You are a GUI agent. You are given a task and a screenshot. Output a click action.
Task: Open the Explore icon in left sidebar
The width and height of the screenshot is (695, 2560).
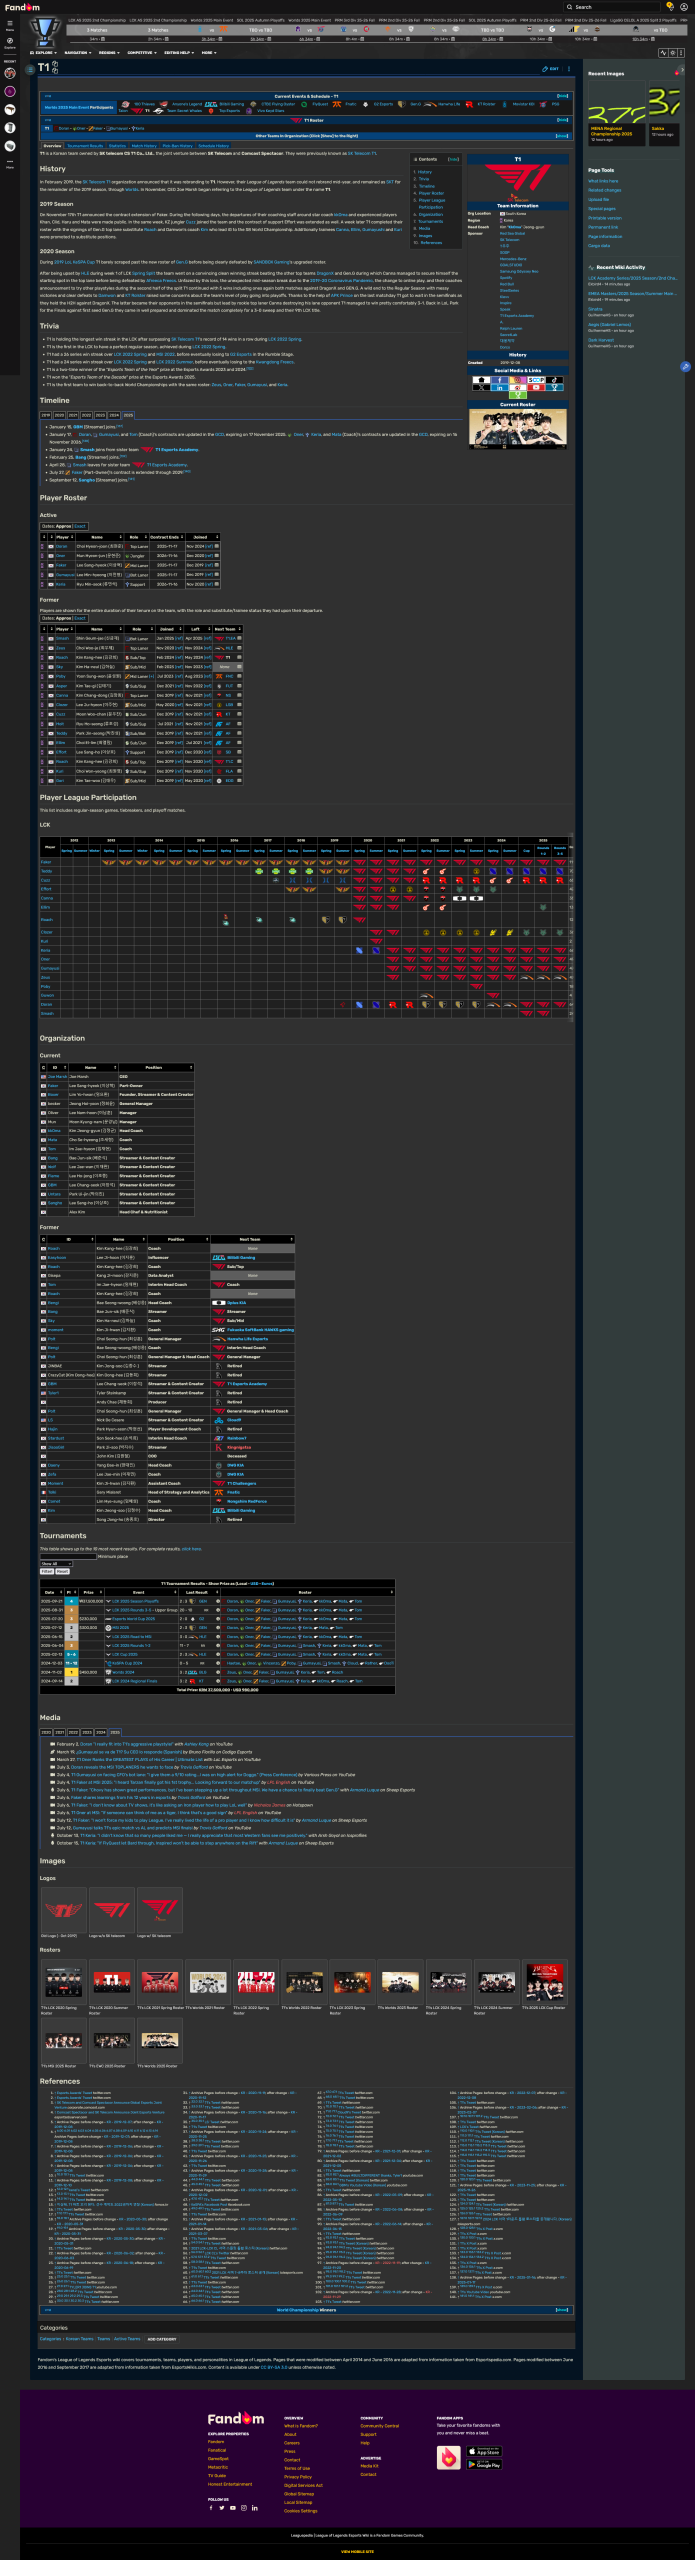point(10,42)
